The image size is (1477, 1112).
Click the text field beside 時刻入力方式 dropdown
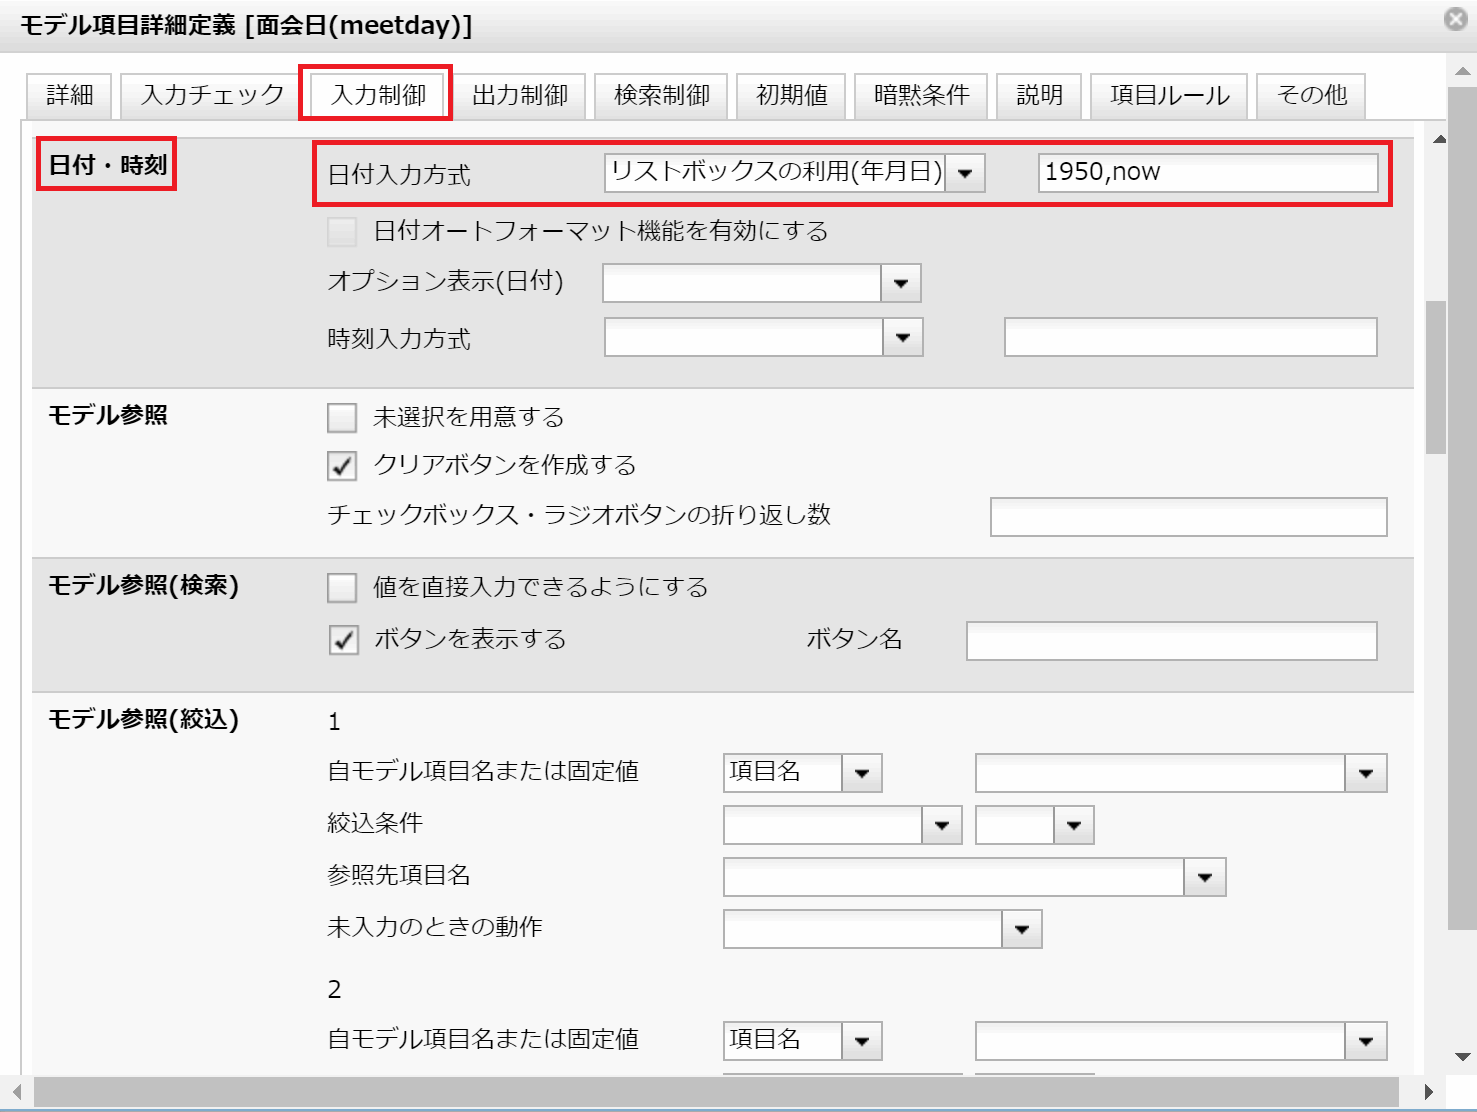coord(1191,337)
